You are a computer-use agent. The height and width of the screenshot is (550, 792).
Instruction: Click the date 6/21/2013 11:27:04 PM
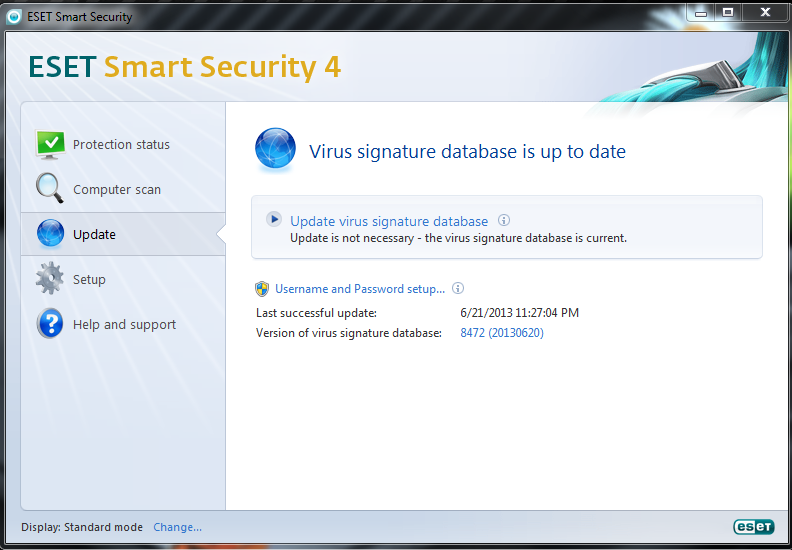(x=520, y=313)
